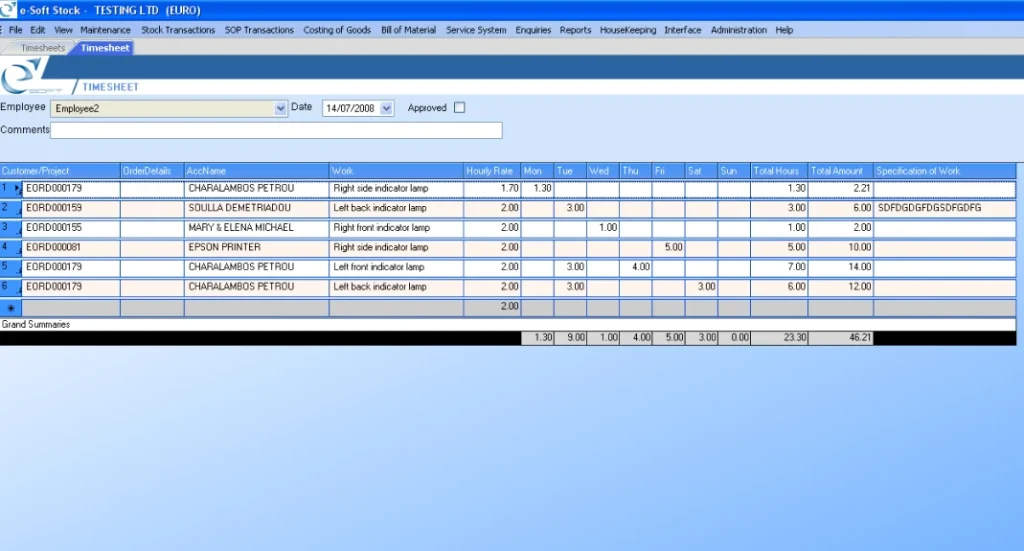
Task: Open the Help menu
Action: pos(784,30)
